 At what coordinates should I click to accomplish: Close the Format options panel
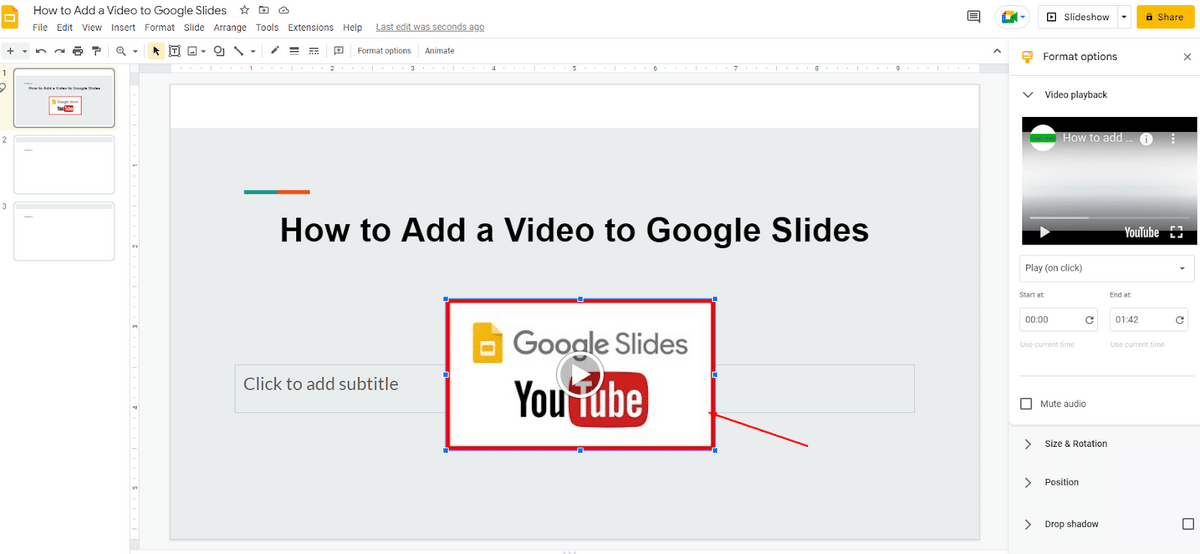[1187, 57]
